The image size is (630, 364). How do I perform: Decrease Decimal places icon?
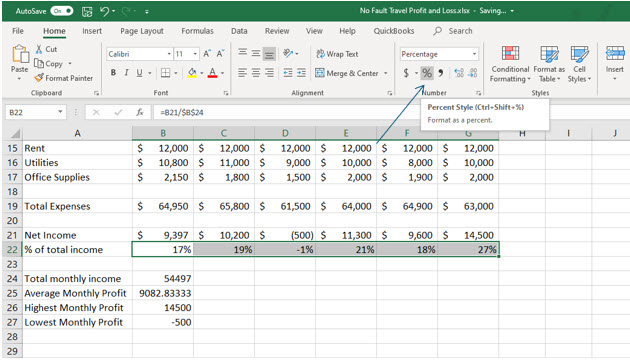pyautogui.click(x=473, y=73)
